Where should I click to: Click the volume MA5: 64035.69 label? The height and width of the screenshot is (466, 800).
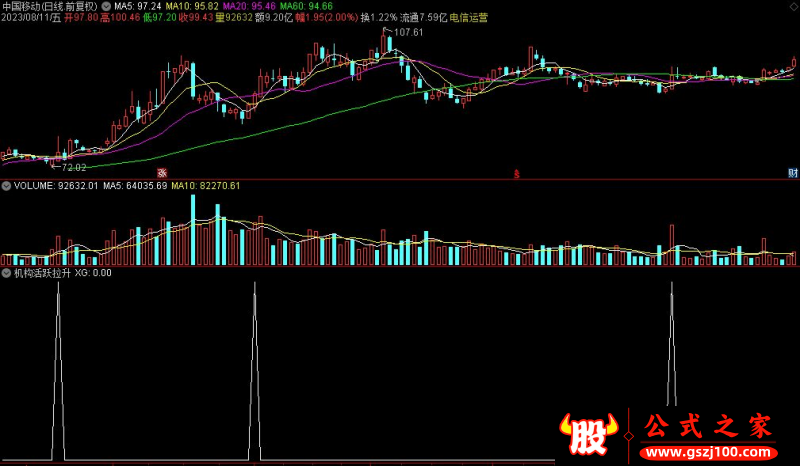[135, 186]
